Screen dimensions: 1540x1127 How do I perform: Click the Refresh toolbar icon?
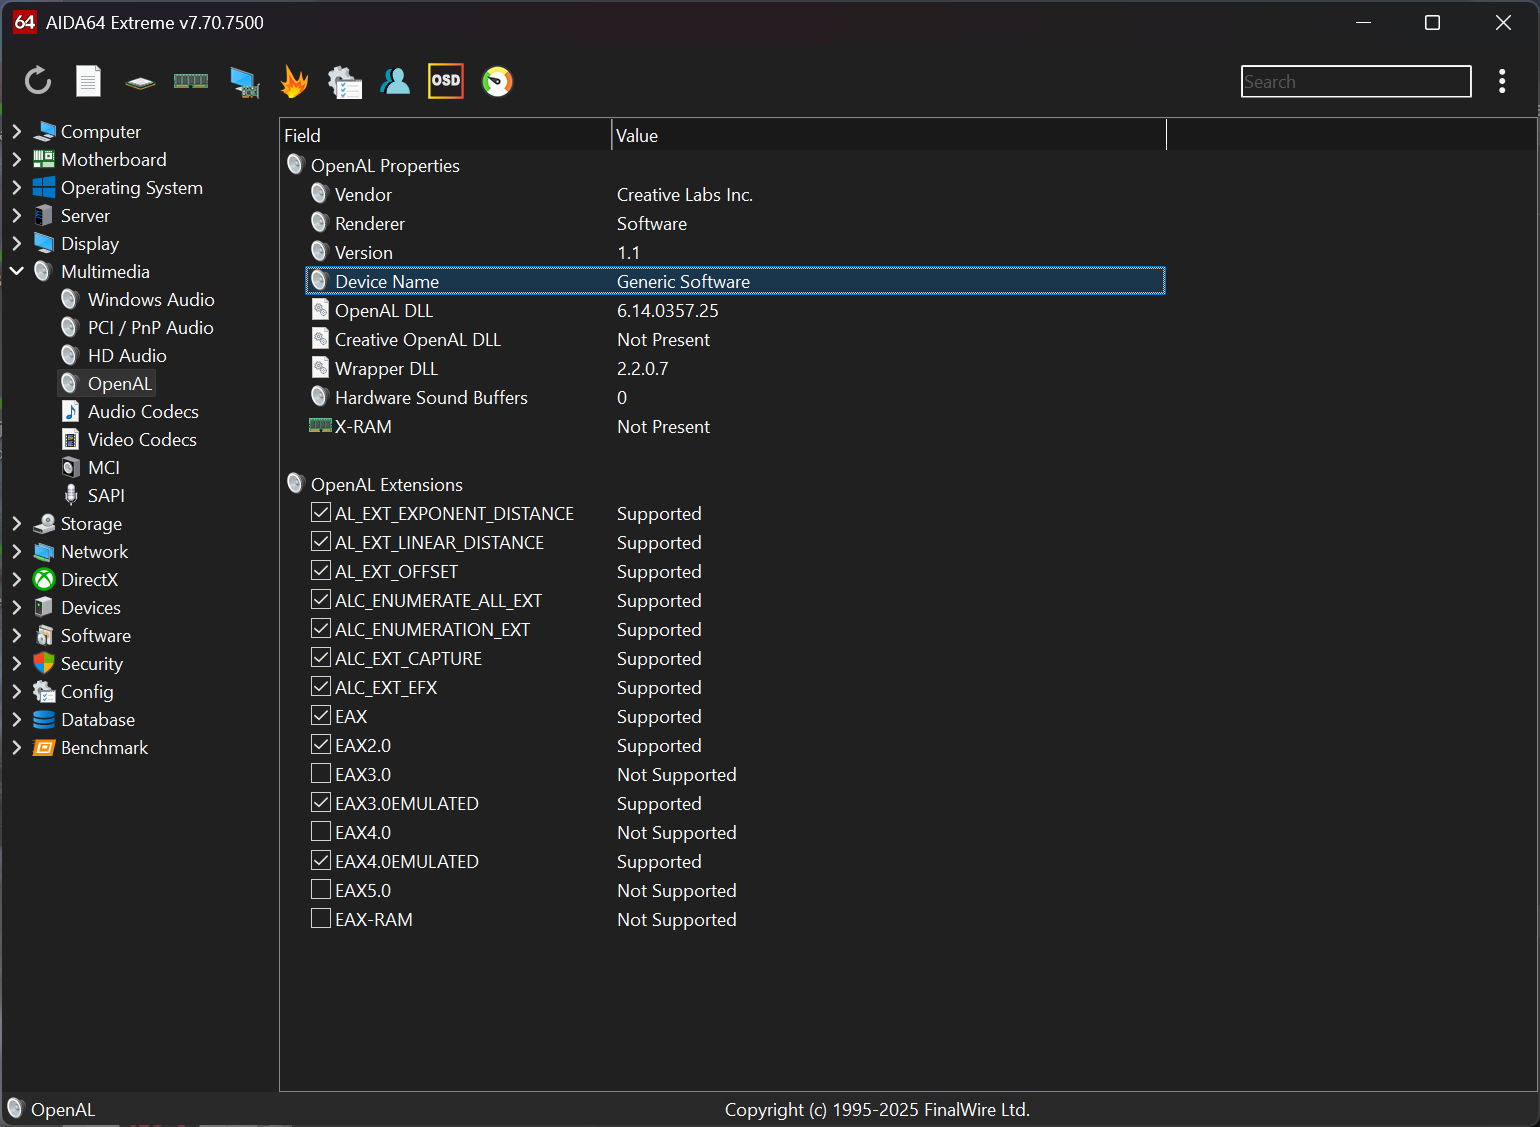click(x=38, y=81)
